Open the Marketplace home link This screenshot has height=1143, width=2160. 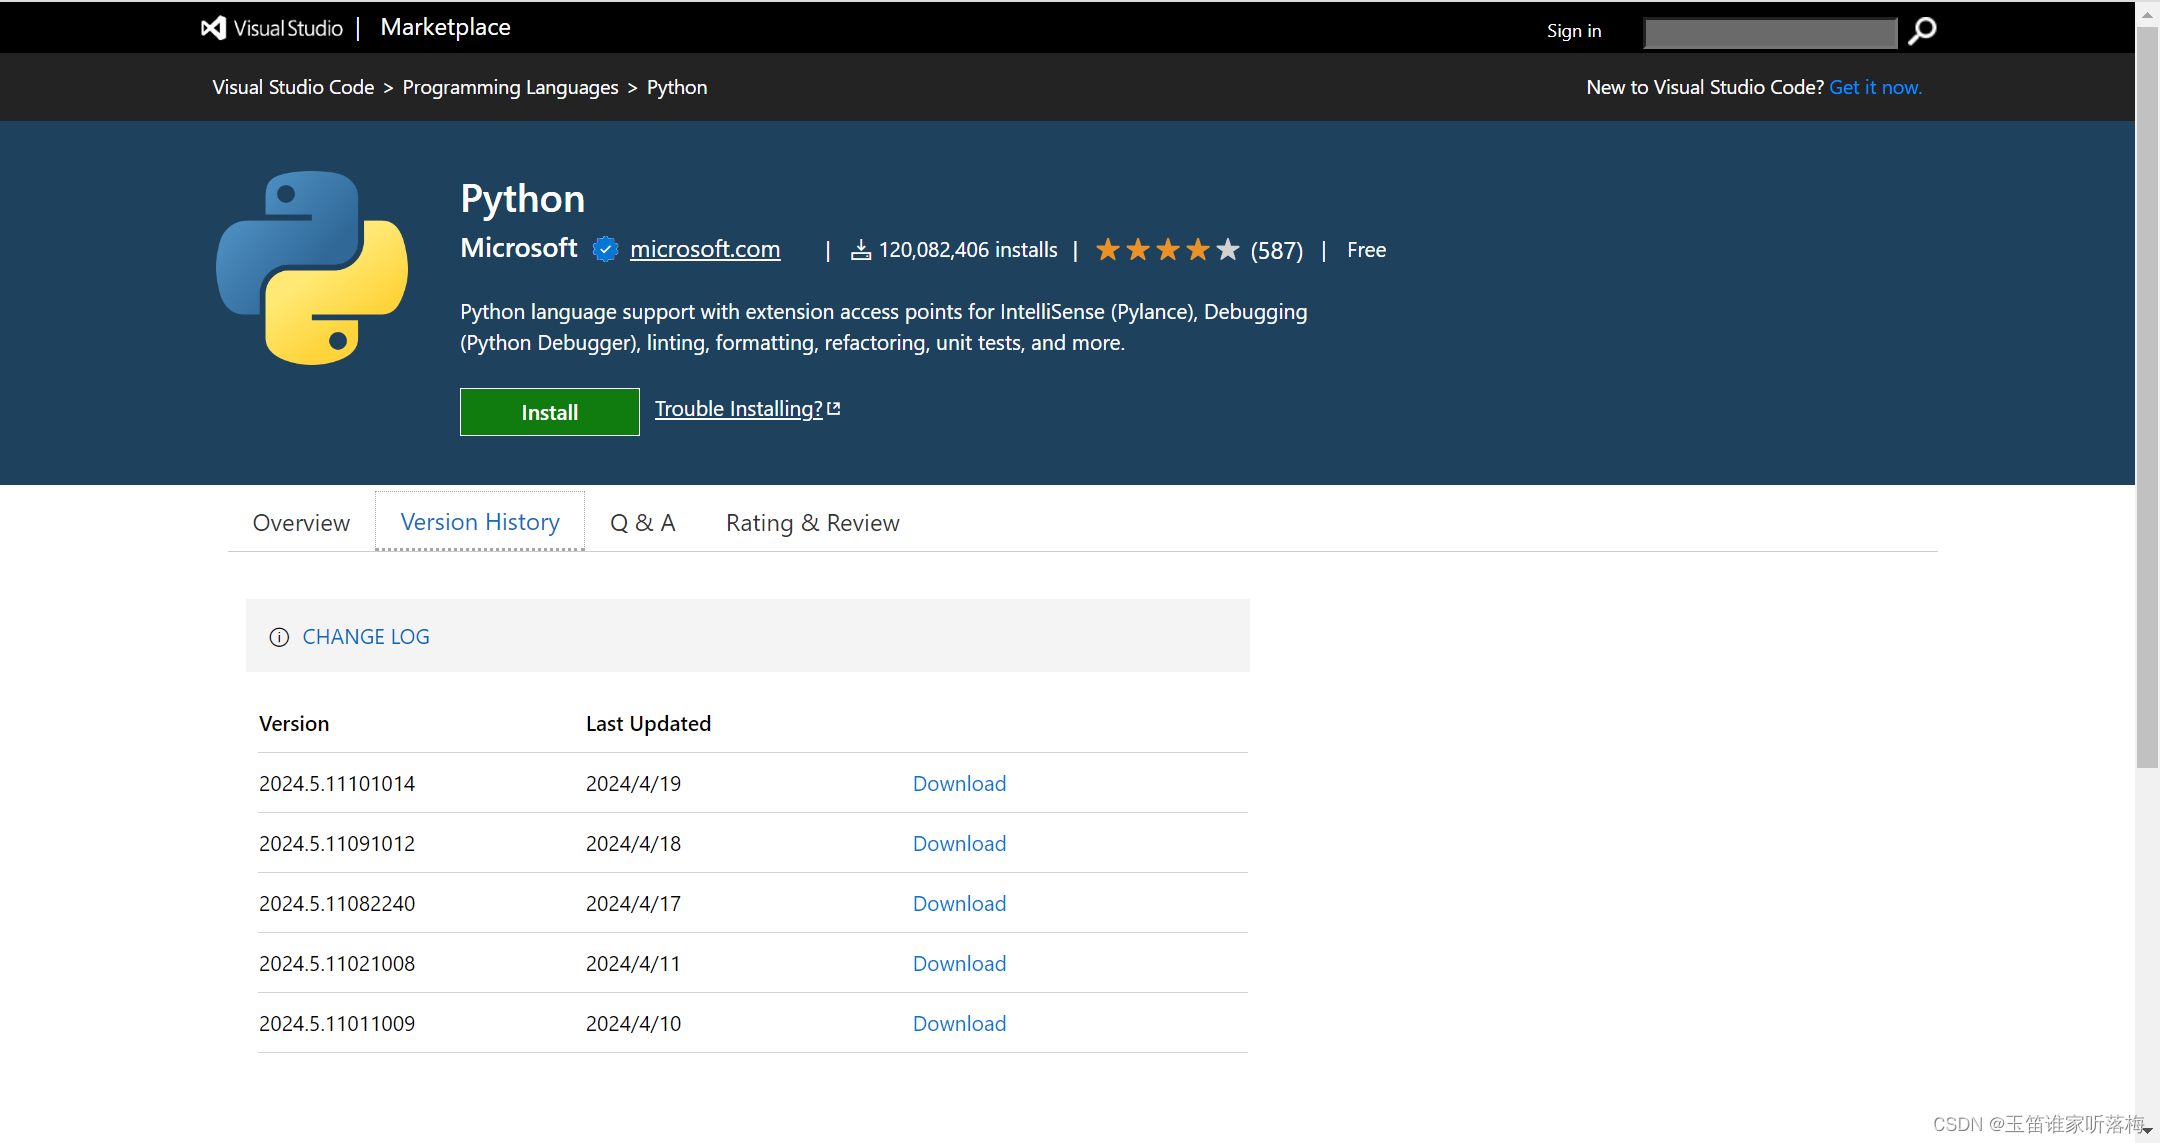coord(445,27)
